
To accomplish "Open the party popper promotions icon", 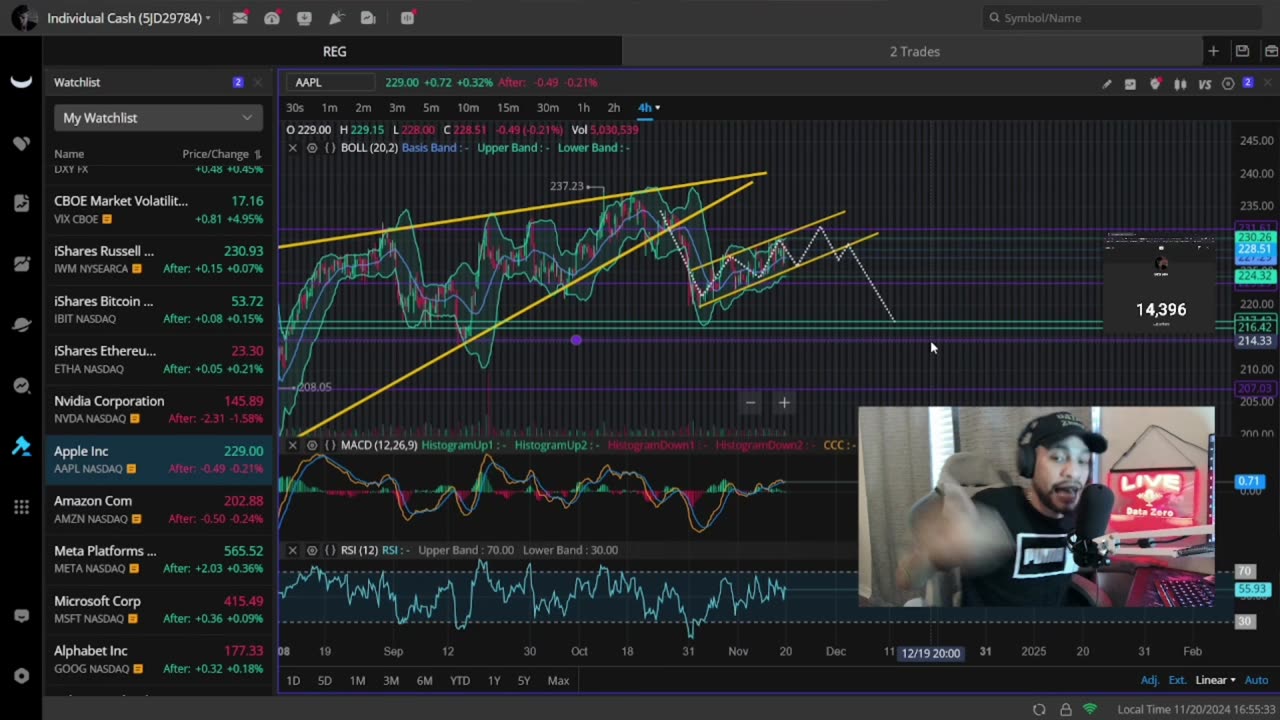I will click(336, 18).
